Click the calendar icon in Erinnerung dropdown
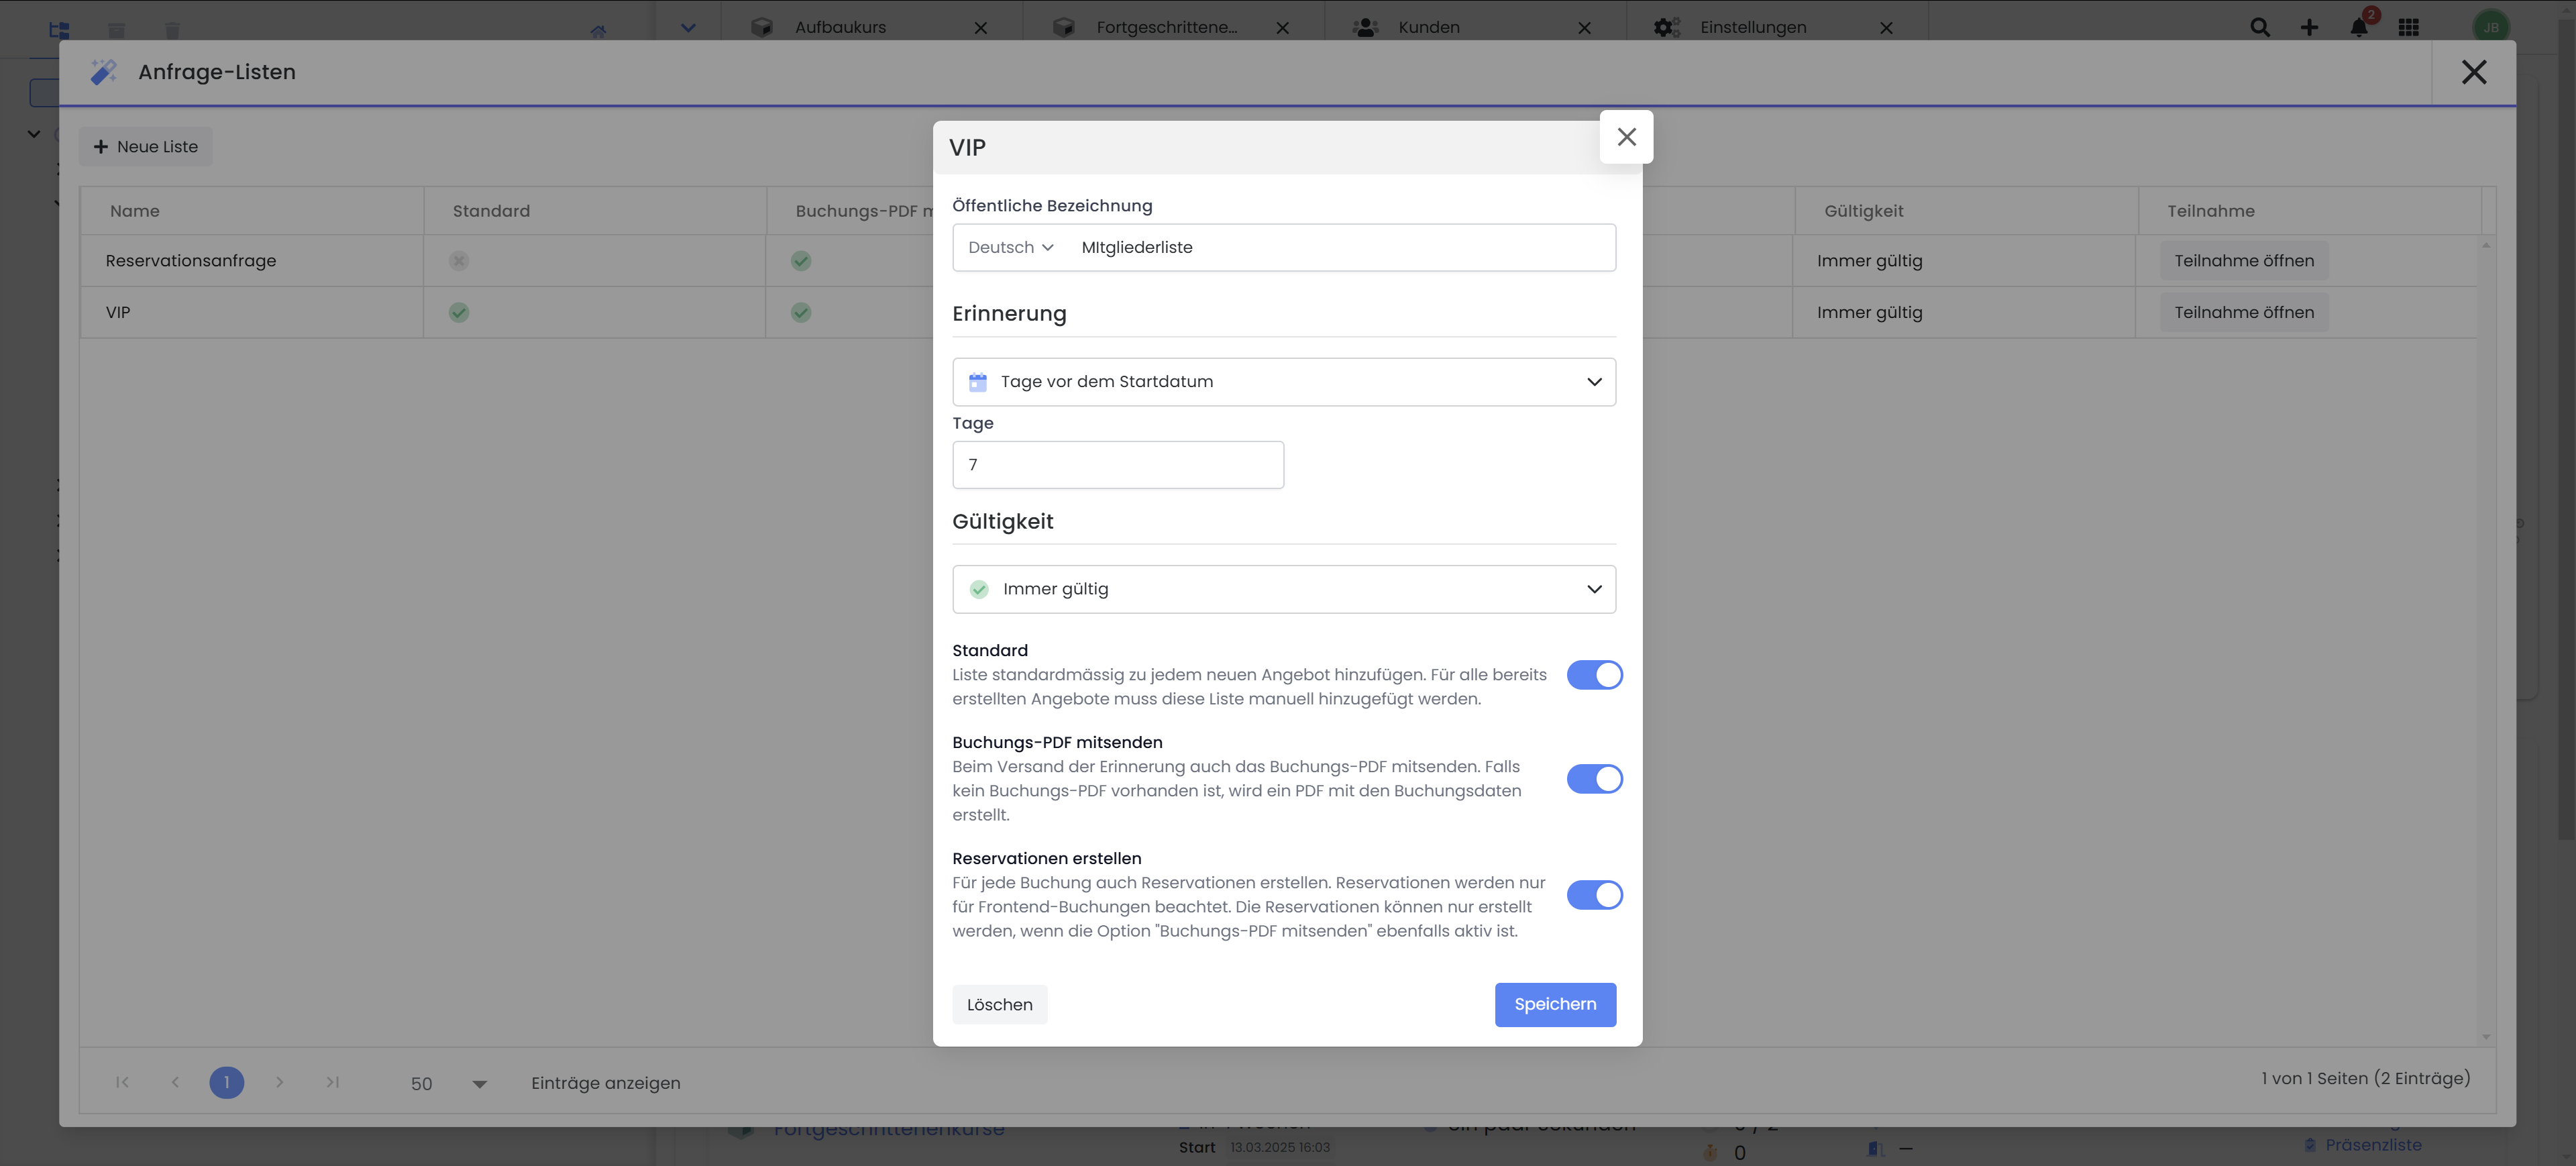 pyautogui.click(x=977, y=382)
